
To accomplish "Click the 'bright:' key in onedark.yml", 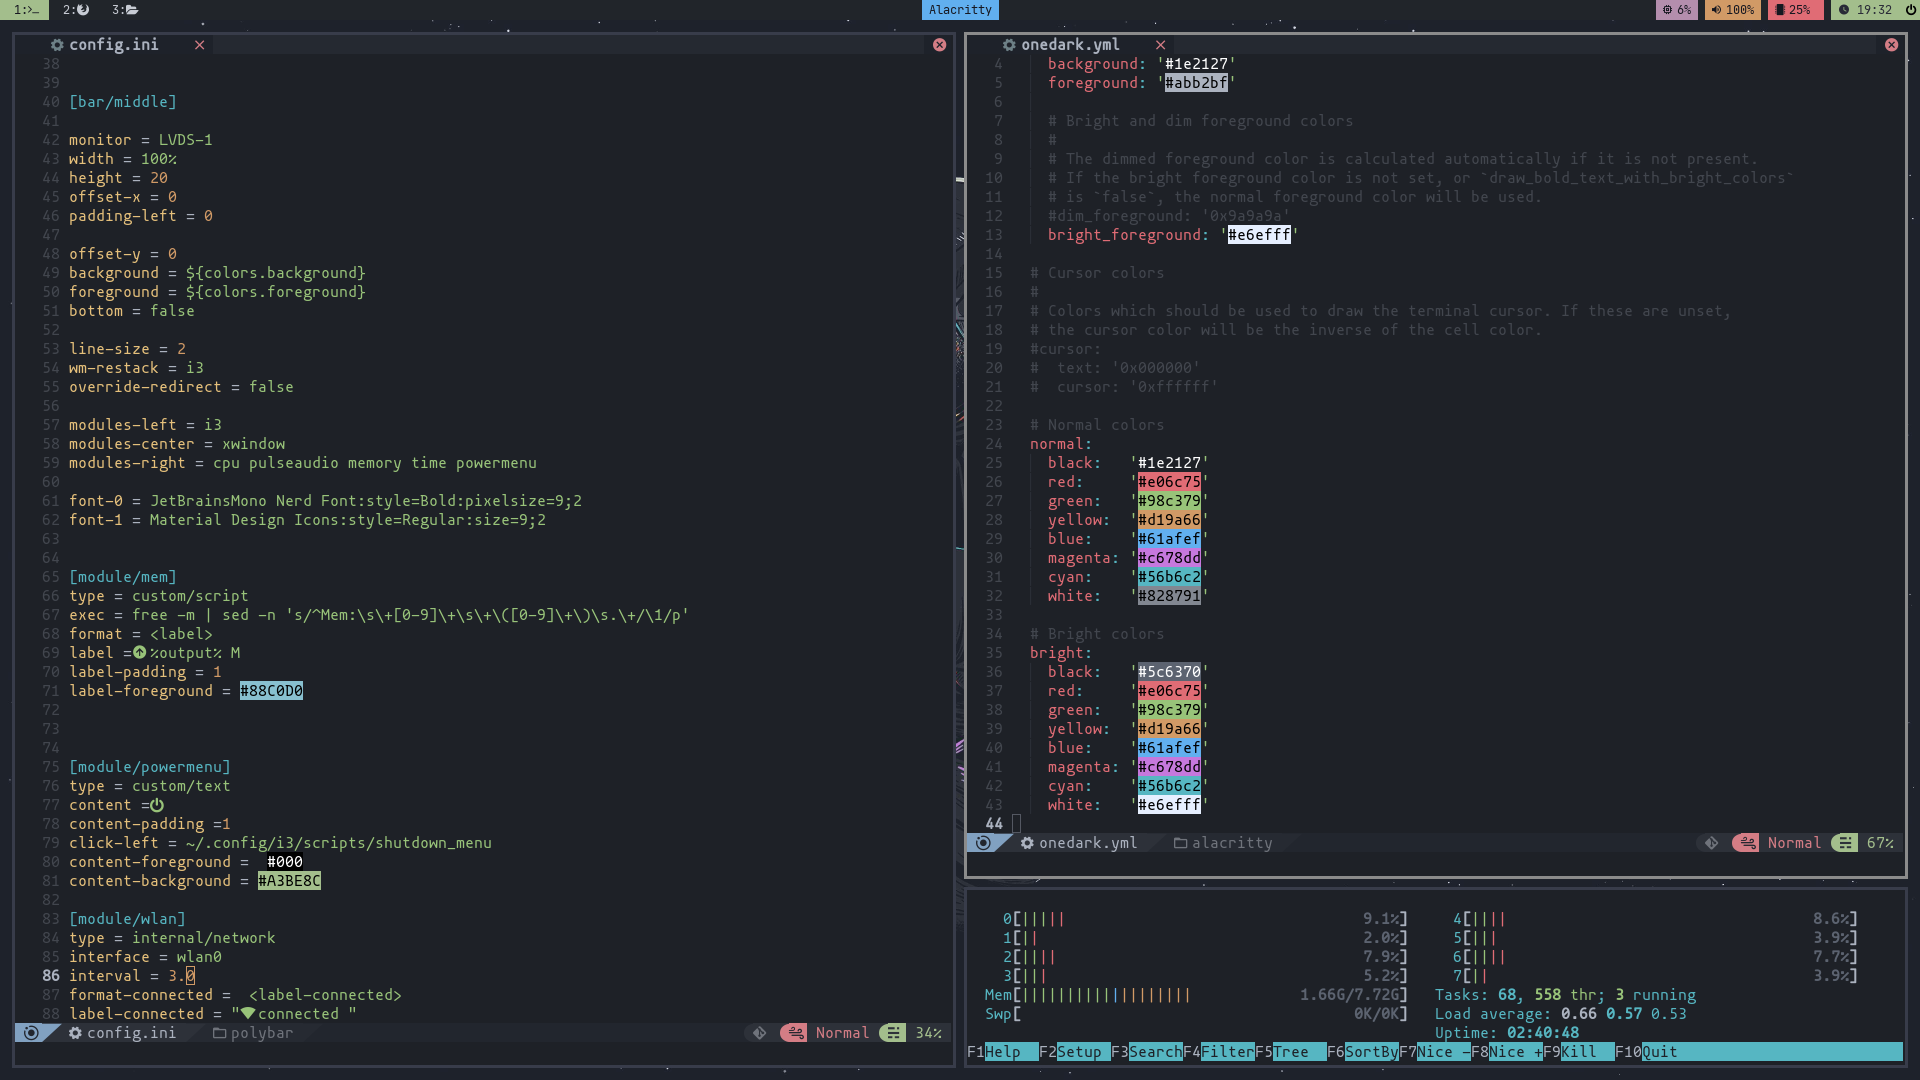I will point(1061,653).
